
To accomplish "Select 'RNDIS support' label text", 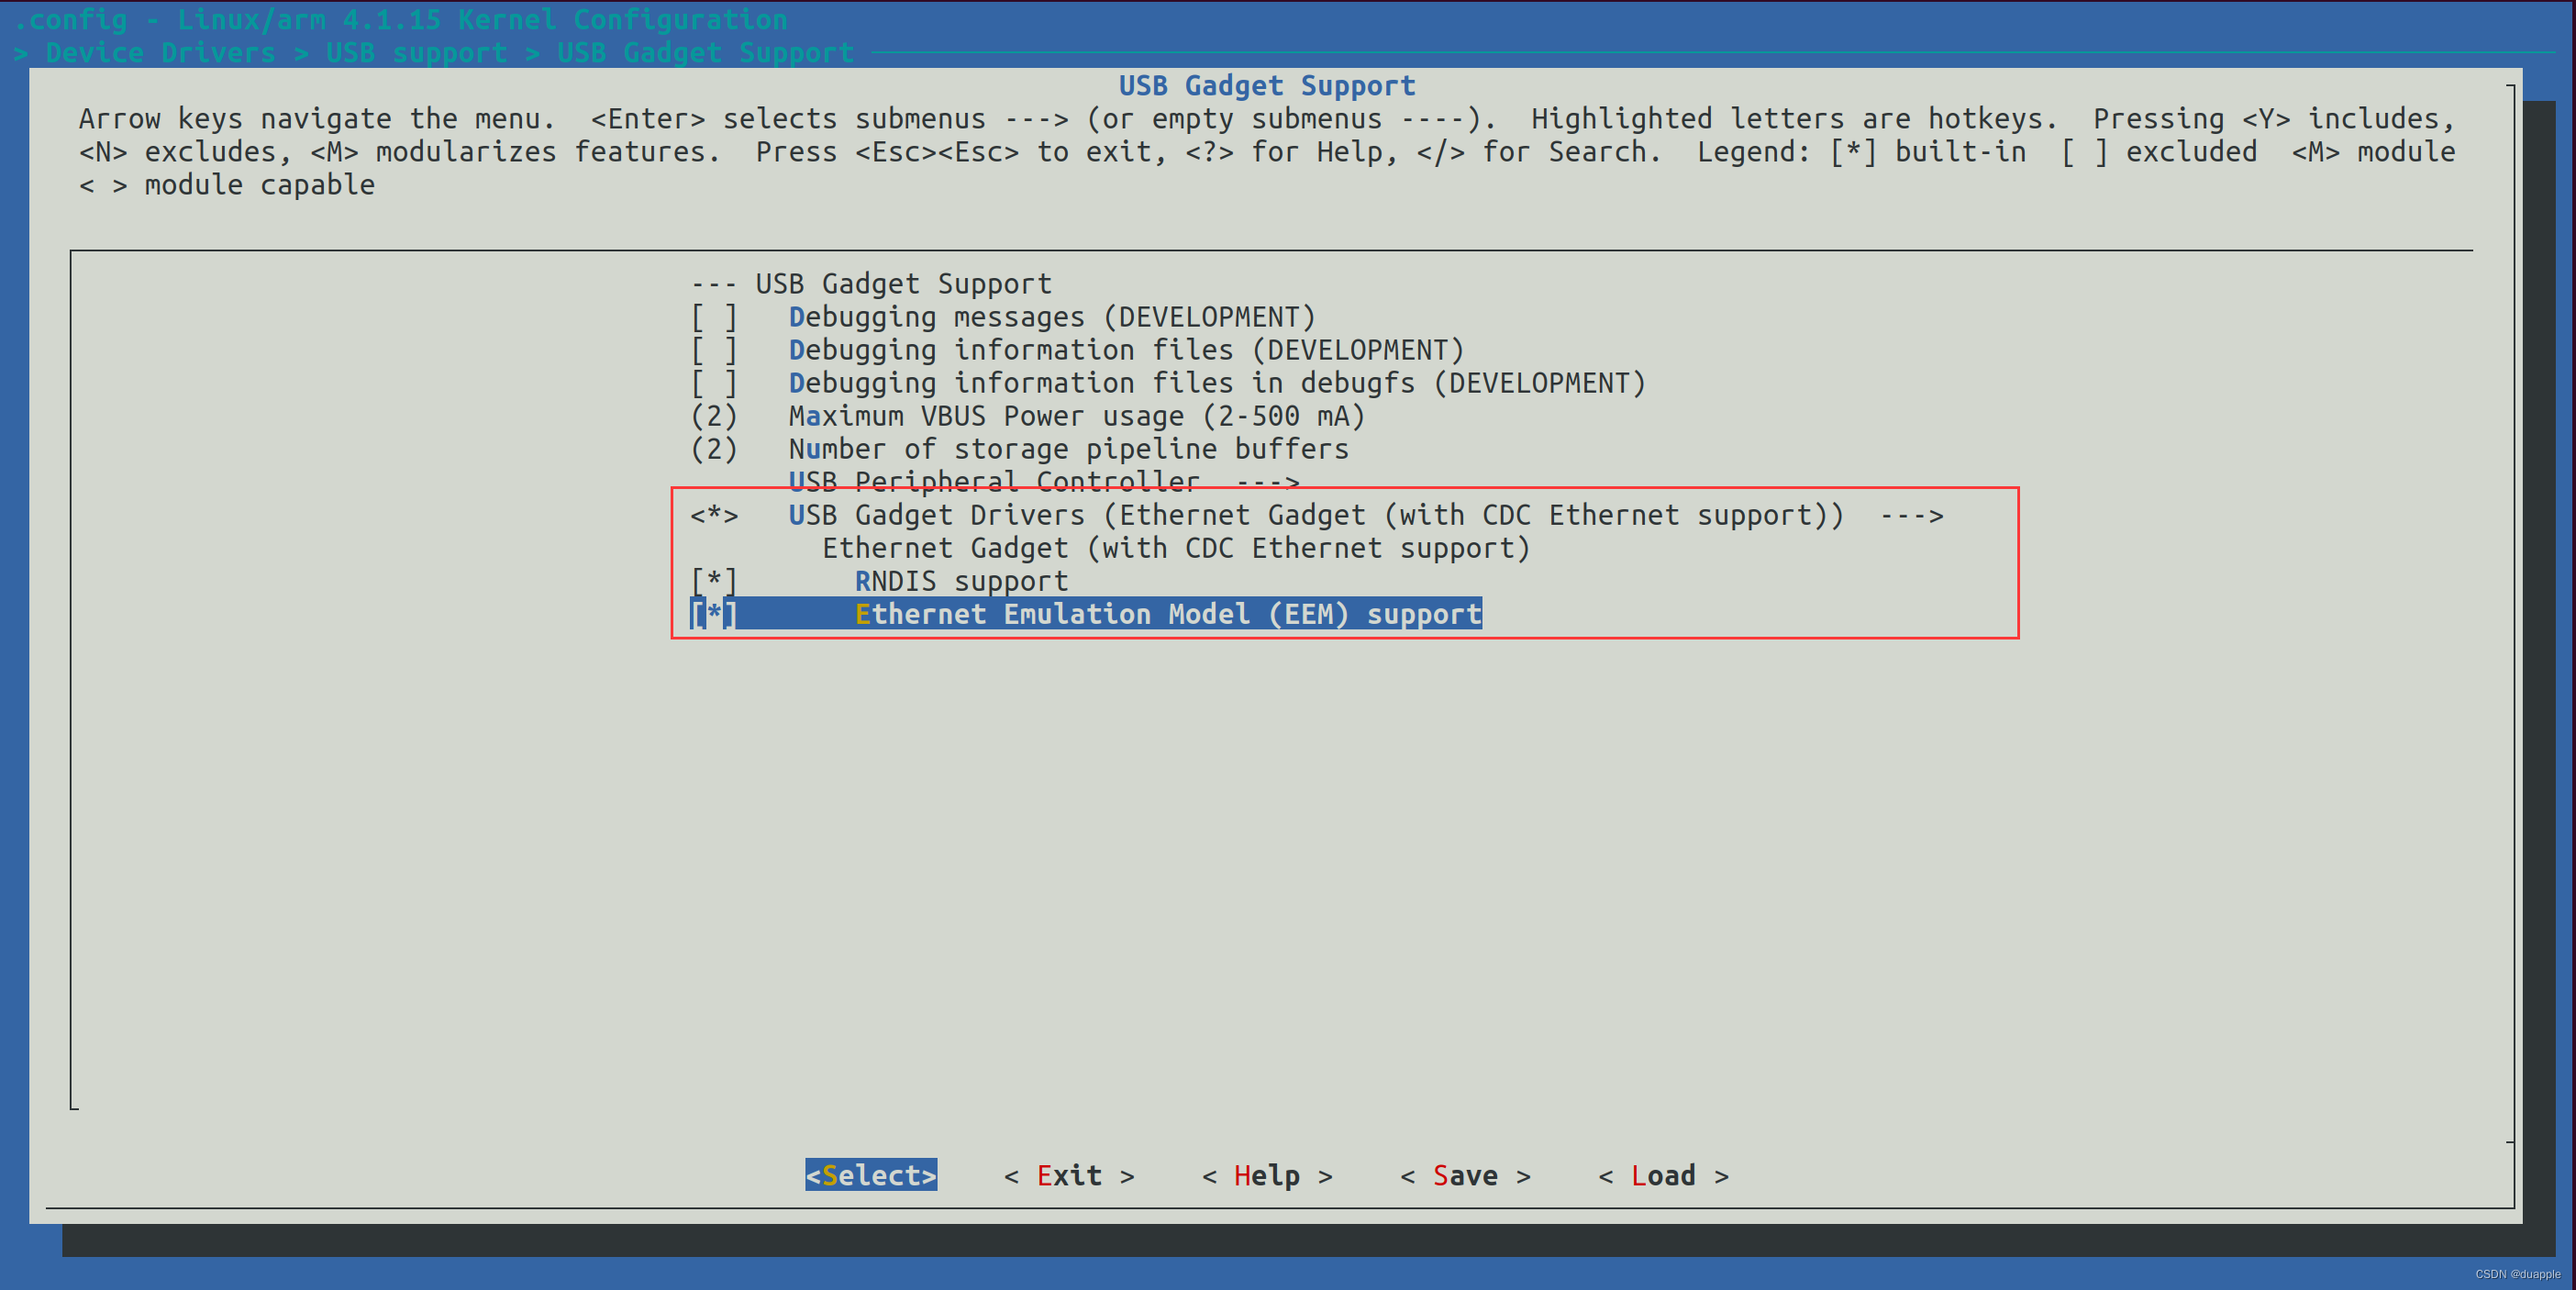I will [x=962, y=581].
